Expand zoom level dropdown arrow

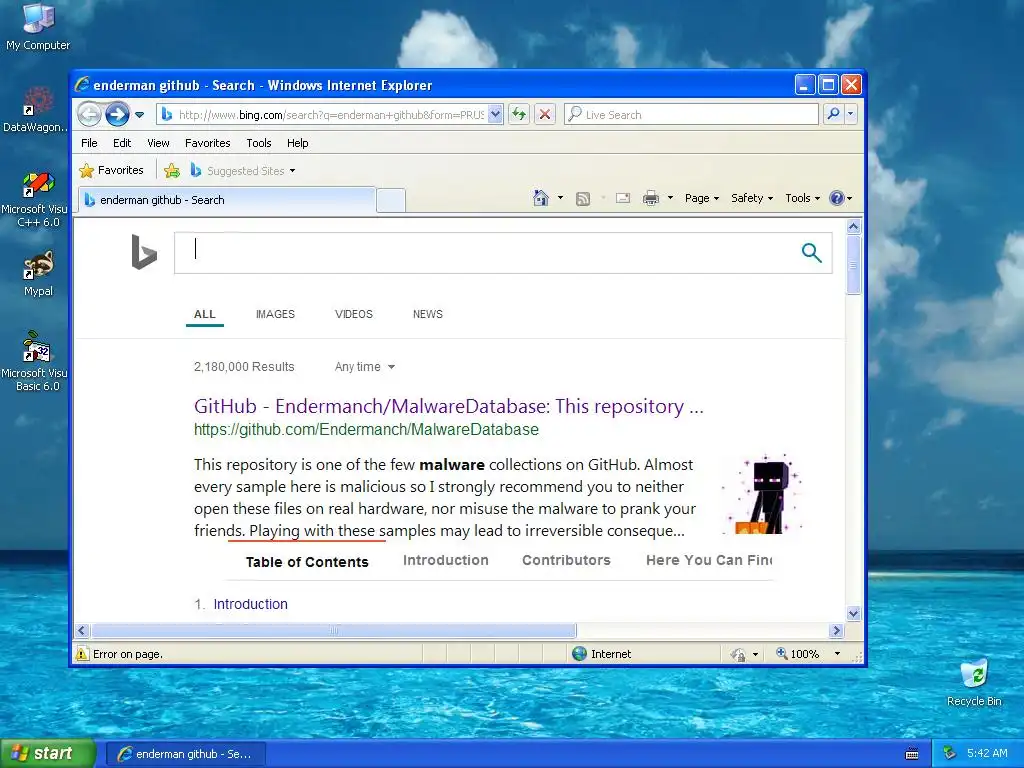pos(837,654)
